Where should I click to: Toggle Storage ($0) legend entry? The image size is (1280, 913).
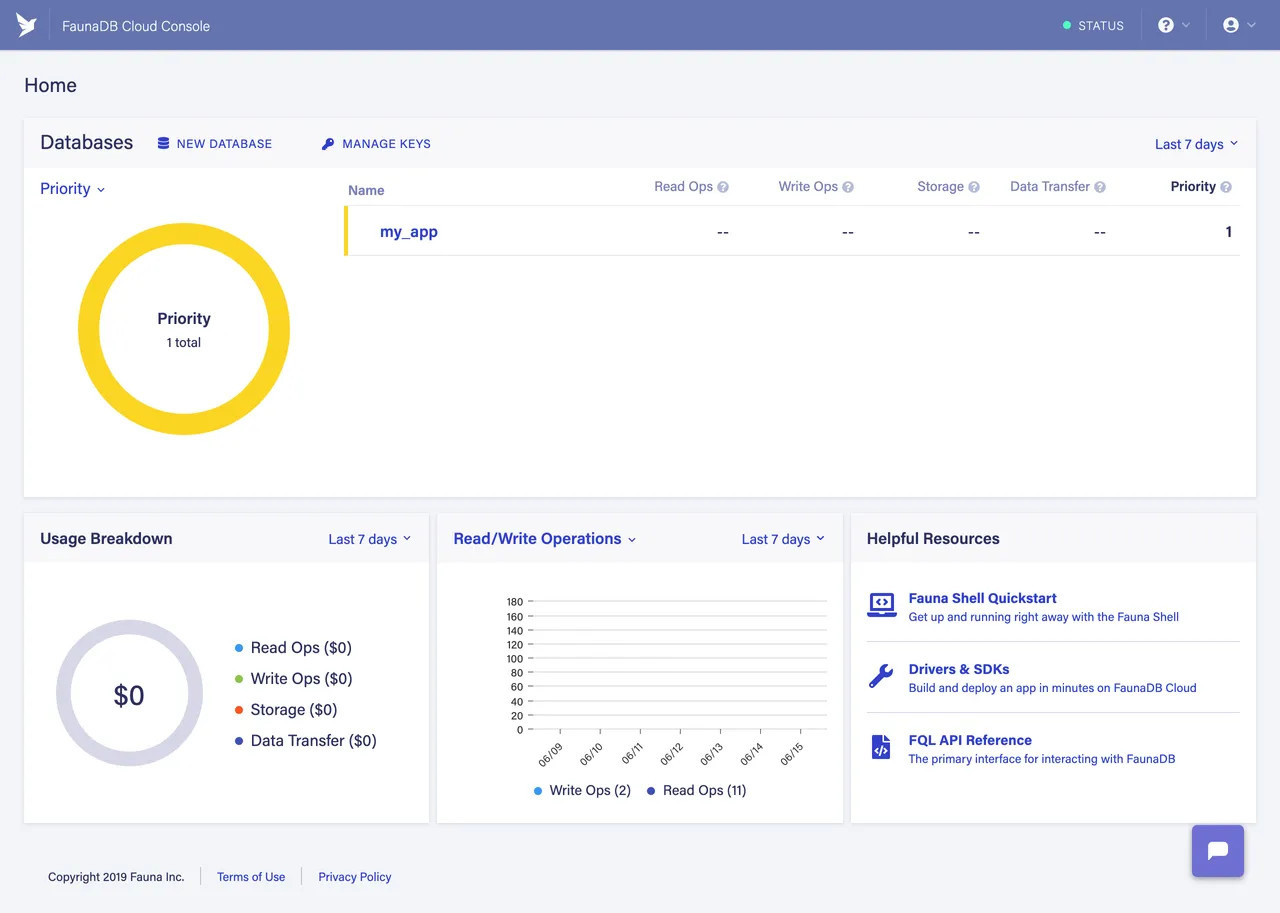point(286,710)
